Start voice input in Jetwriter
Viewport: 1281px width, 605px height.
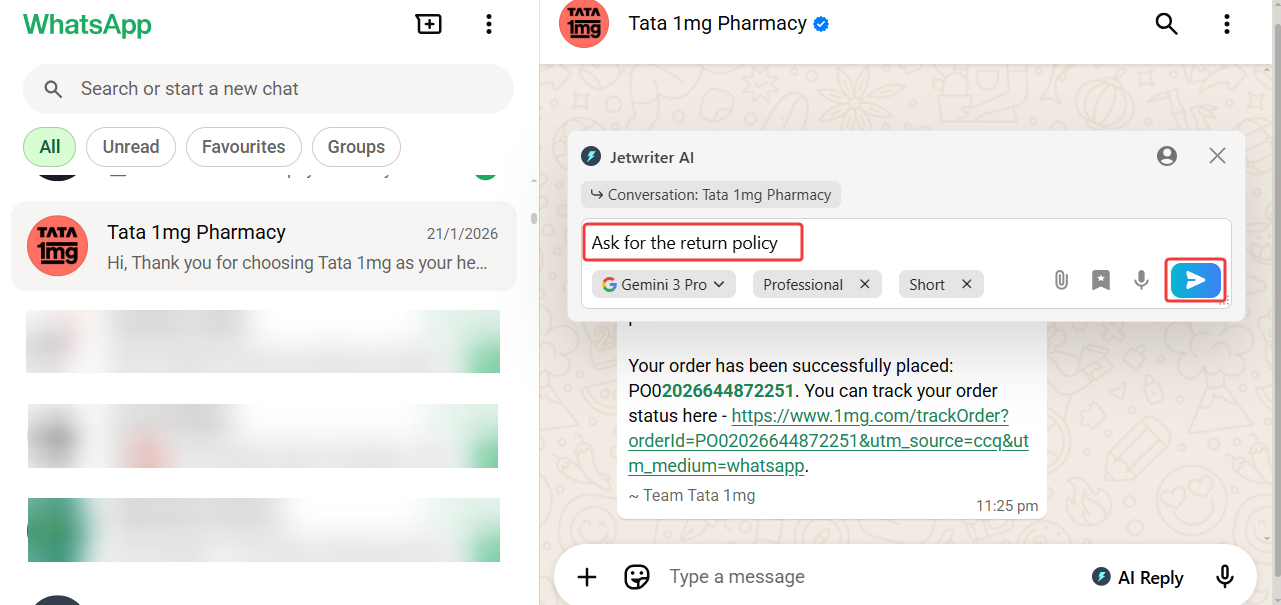(1141, 281)
